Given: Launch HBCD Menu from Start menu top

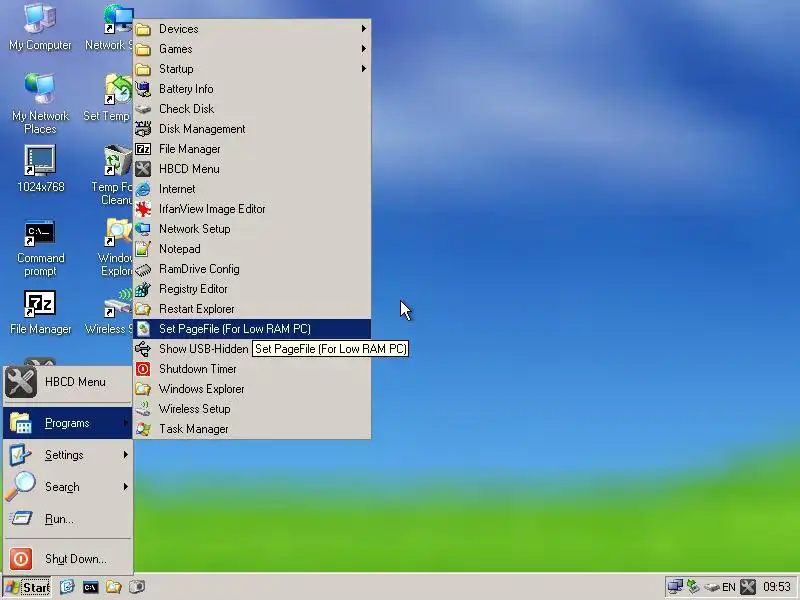Looking at the screenshot, I should point(67,382).
